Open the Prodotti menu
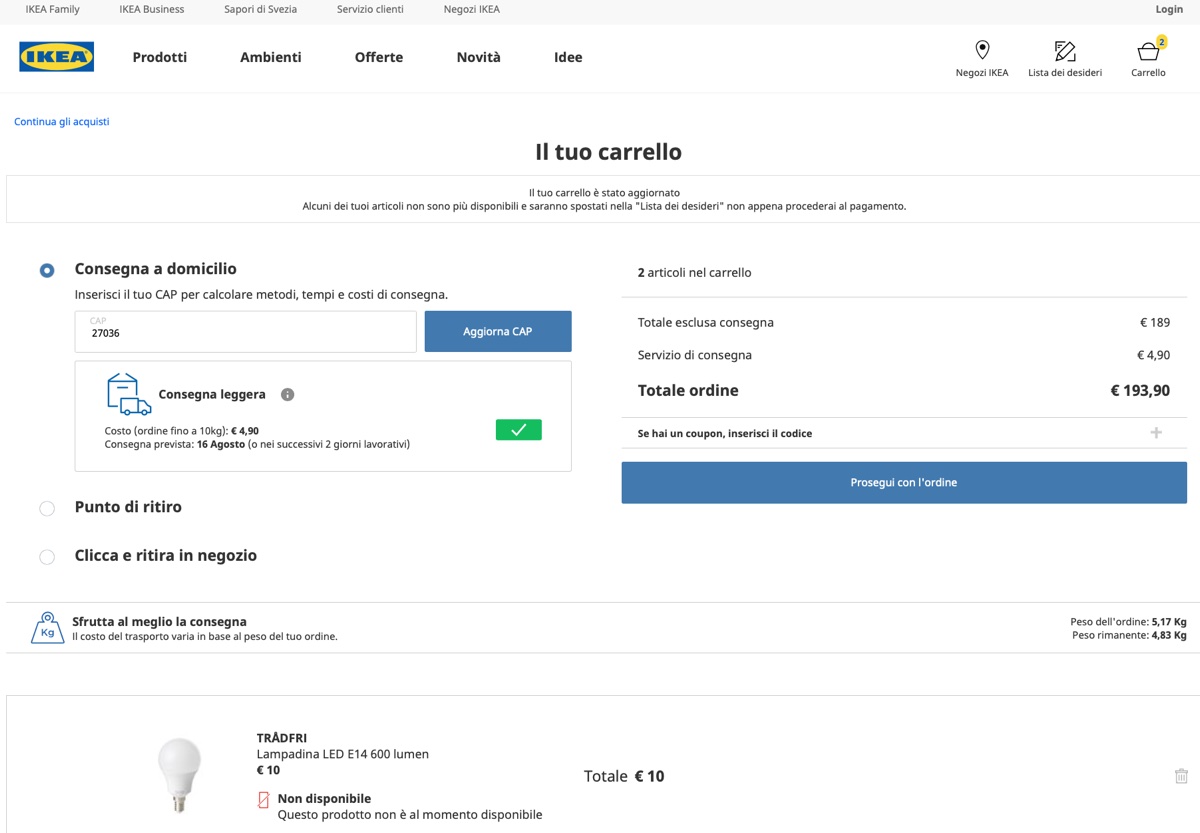 [x=160, y=57]
